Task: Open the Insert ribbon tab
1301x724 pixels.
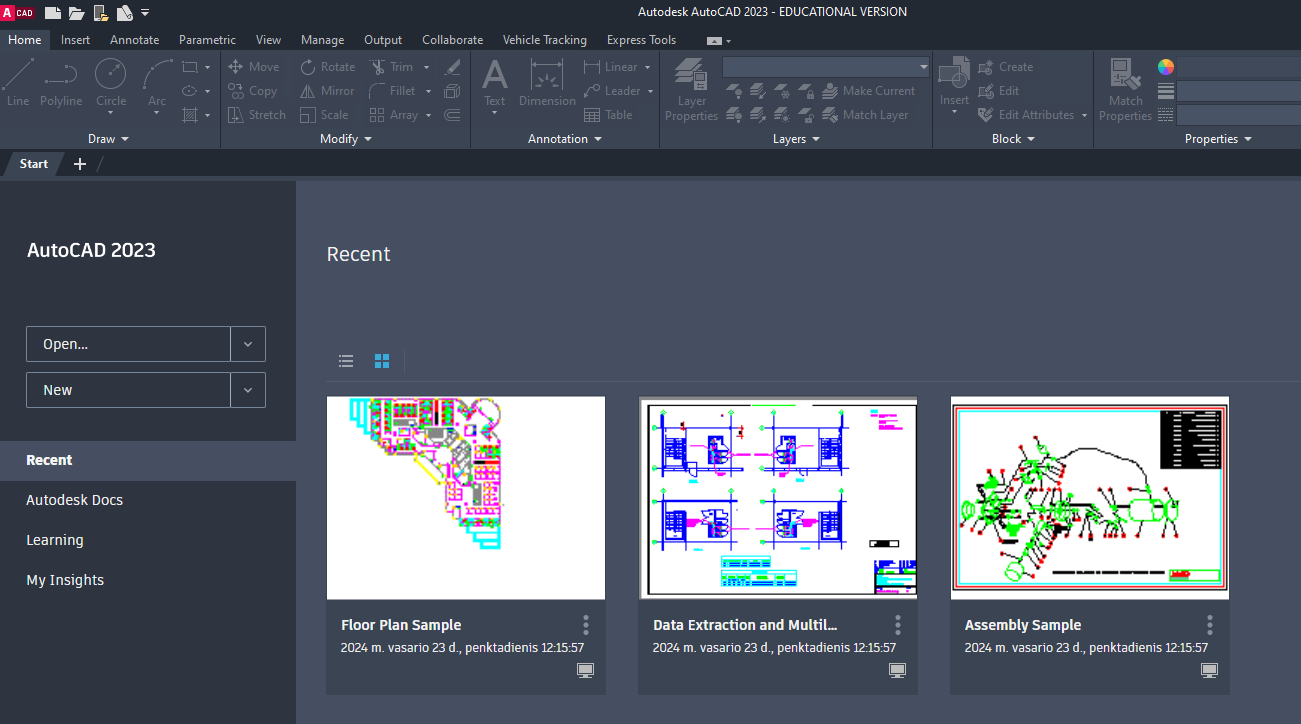Action: point(75,40)
